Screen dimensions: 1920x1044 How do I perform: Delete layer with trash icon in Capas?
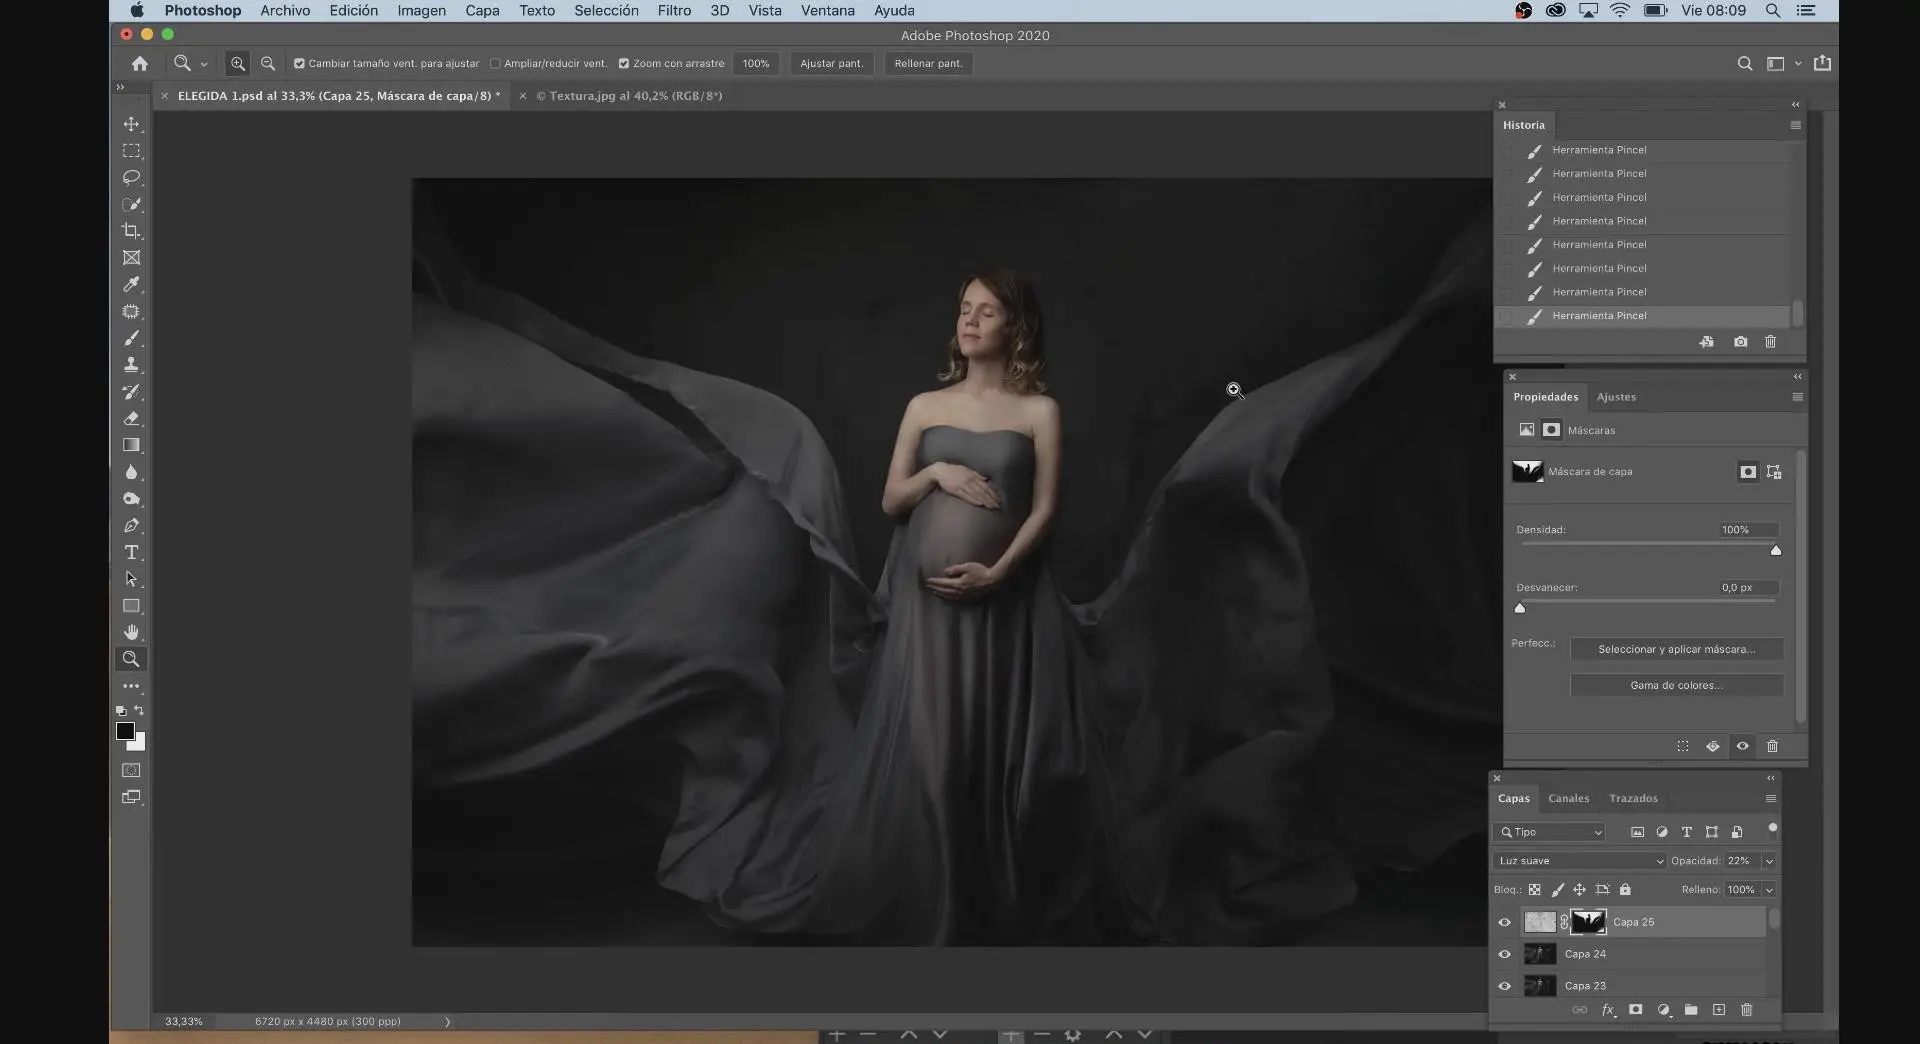point(1747,1010)
